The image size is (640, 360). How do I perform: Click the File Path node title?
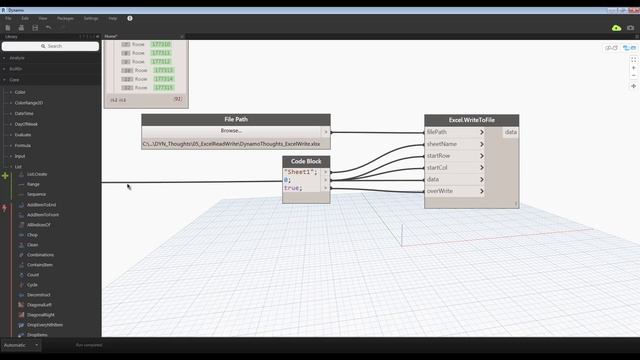[236, 120]
